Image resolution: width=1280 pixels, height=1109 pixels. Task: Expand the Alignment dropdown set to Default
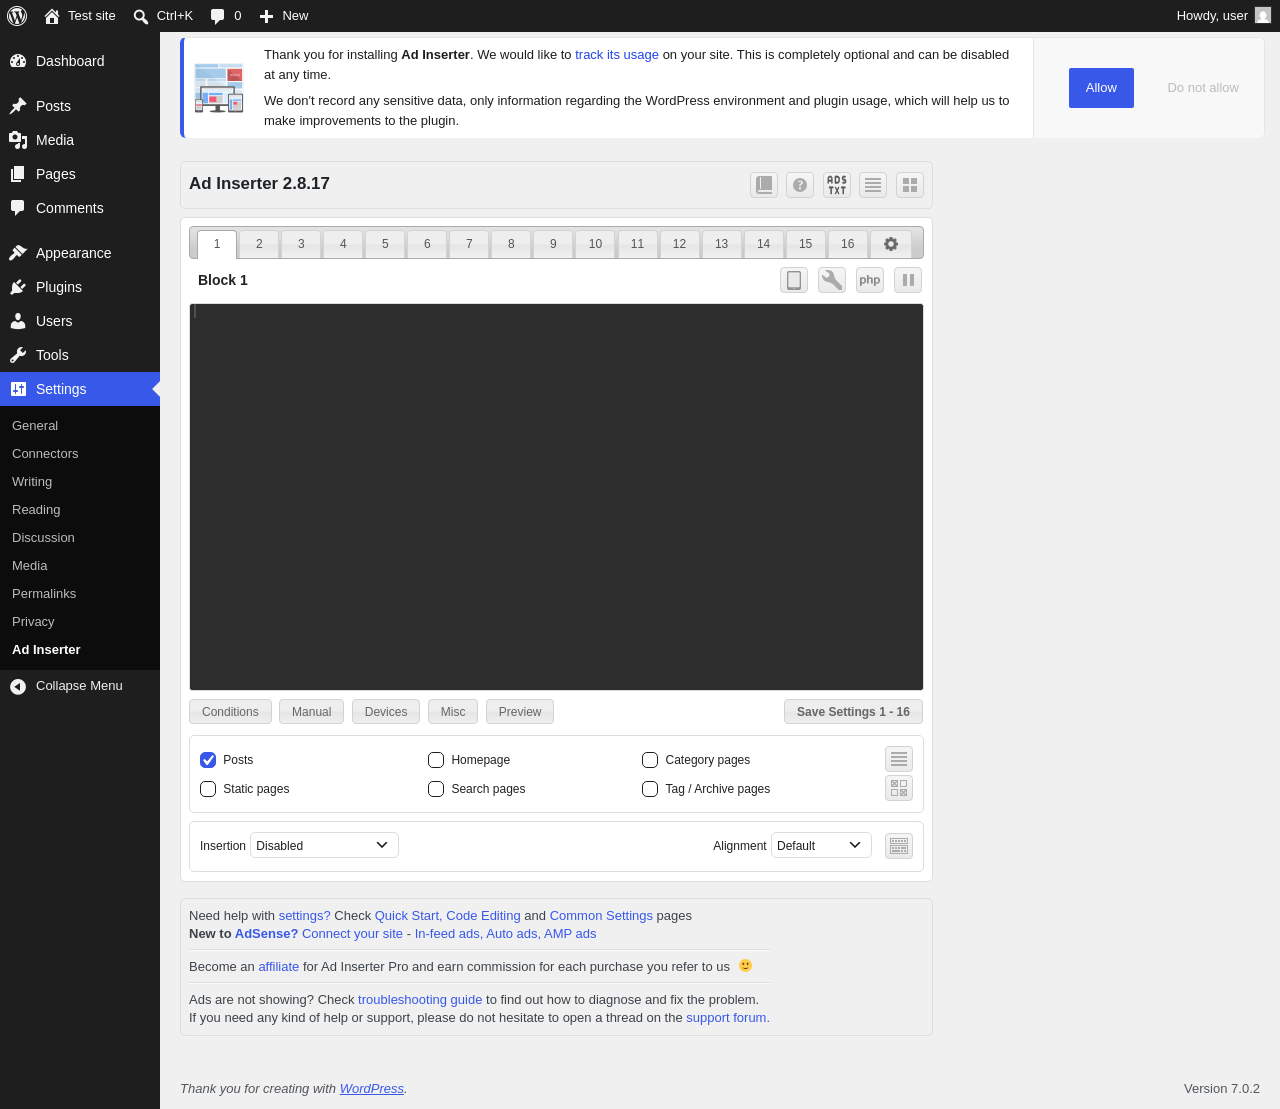point(821,845)
